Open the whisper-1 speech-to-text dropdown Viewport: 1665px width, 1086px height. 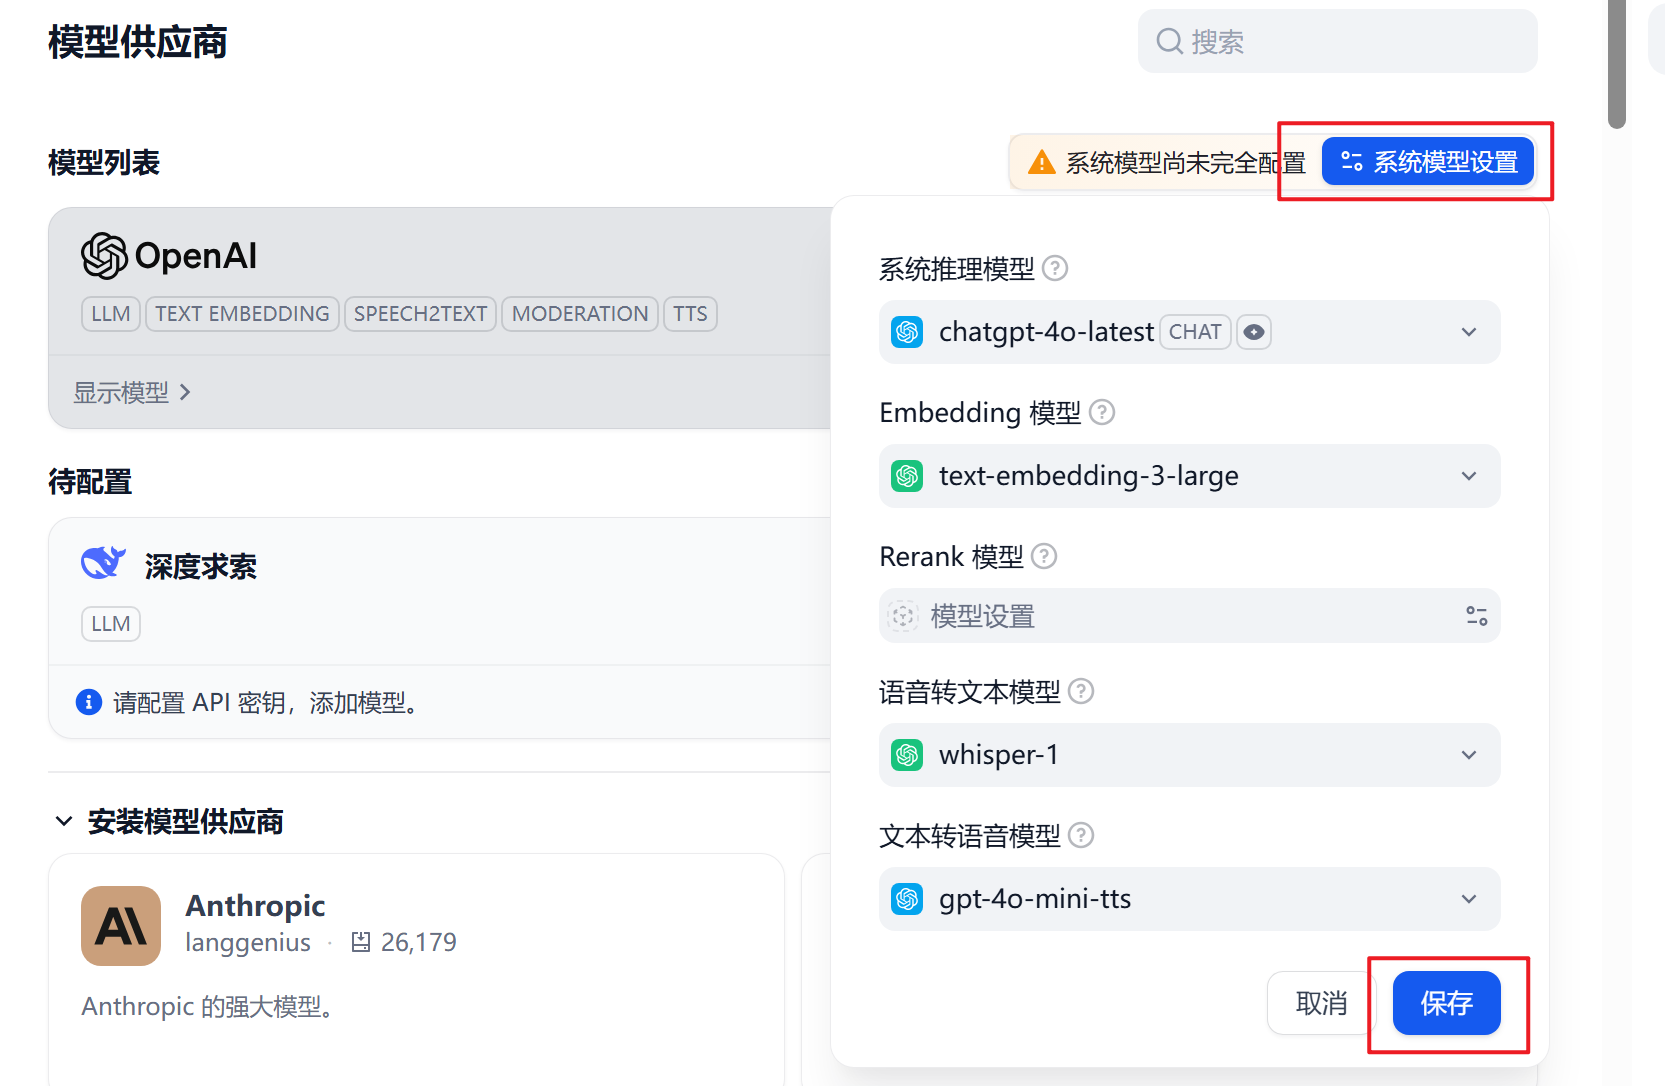pyautogui.click(x=1189, y=755)
